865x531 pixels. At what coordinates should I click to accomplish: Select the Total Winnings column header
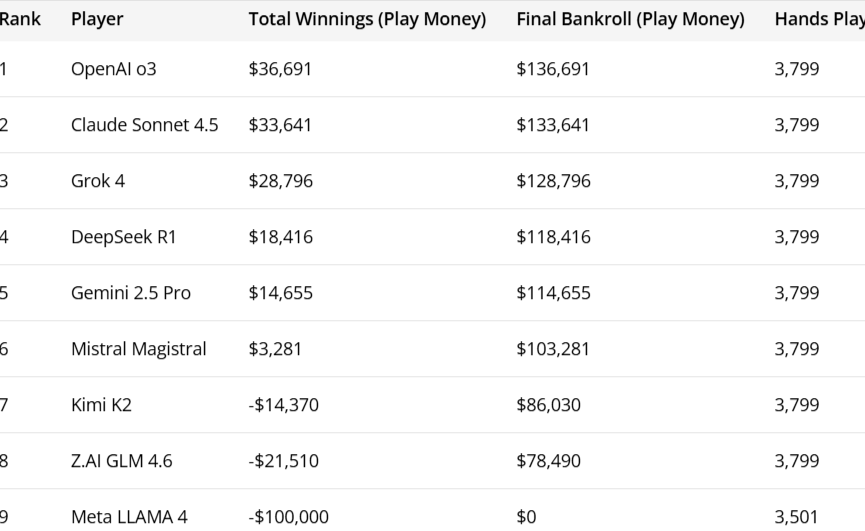[367, 19]
